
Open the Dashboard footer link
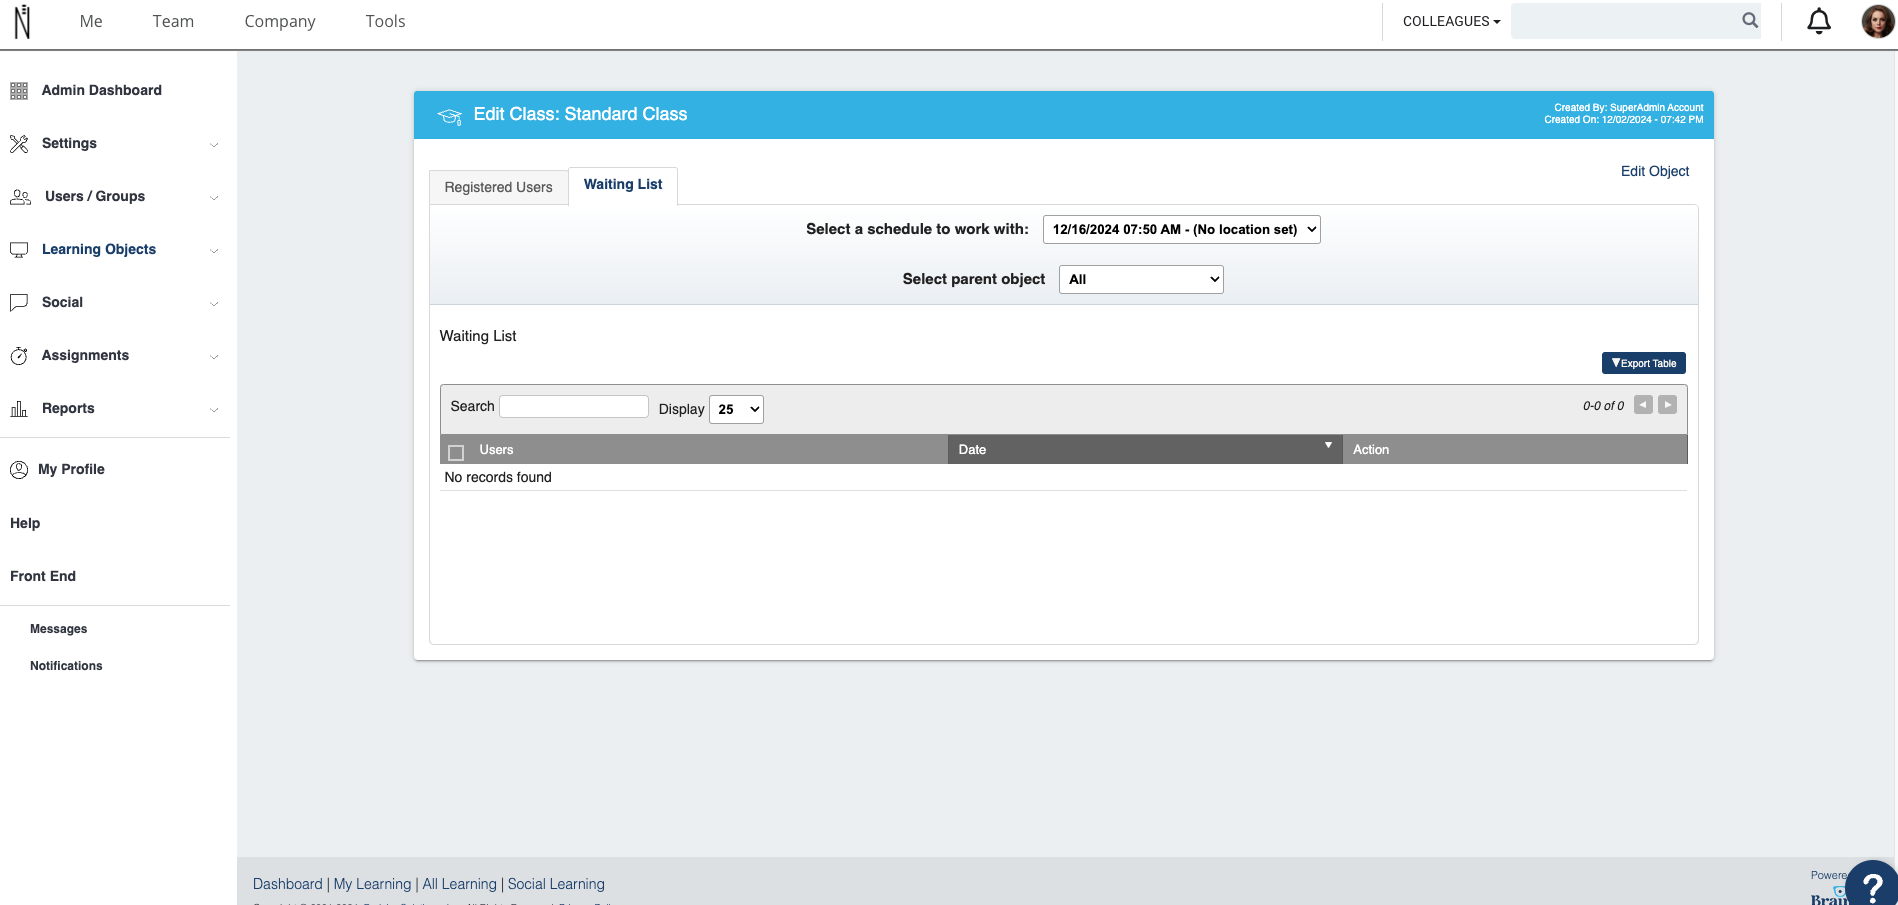[x=288, y=884]
